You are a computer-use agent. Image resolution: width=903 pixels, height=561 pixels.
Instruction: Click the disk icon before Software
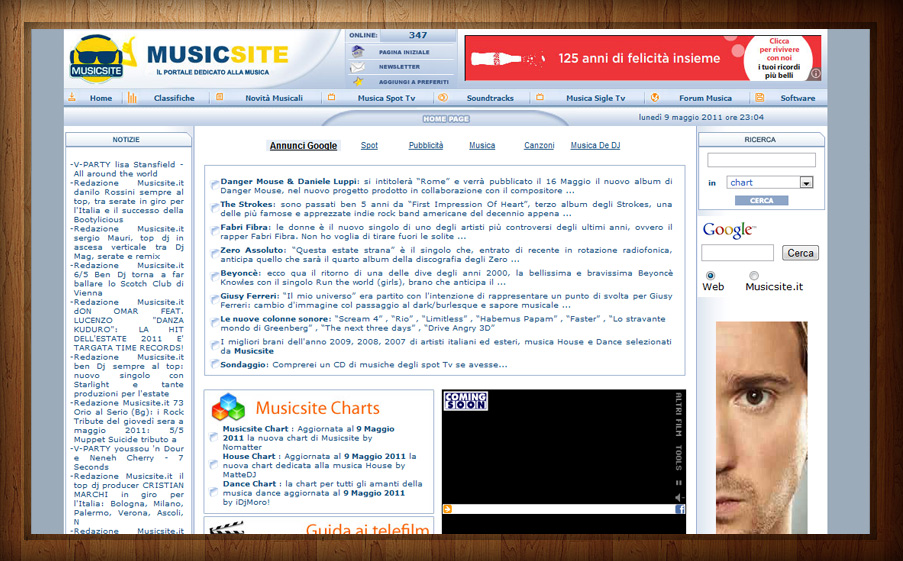pos(760,97)
